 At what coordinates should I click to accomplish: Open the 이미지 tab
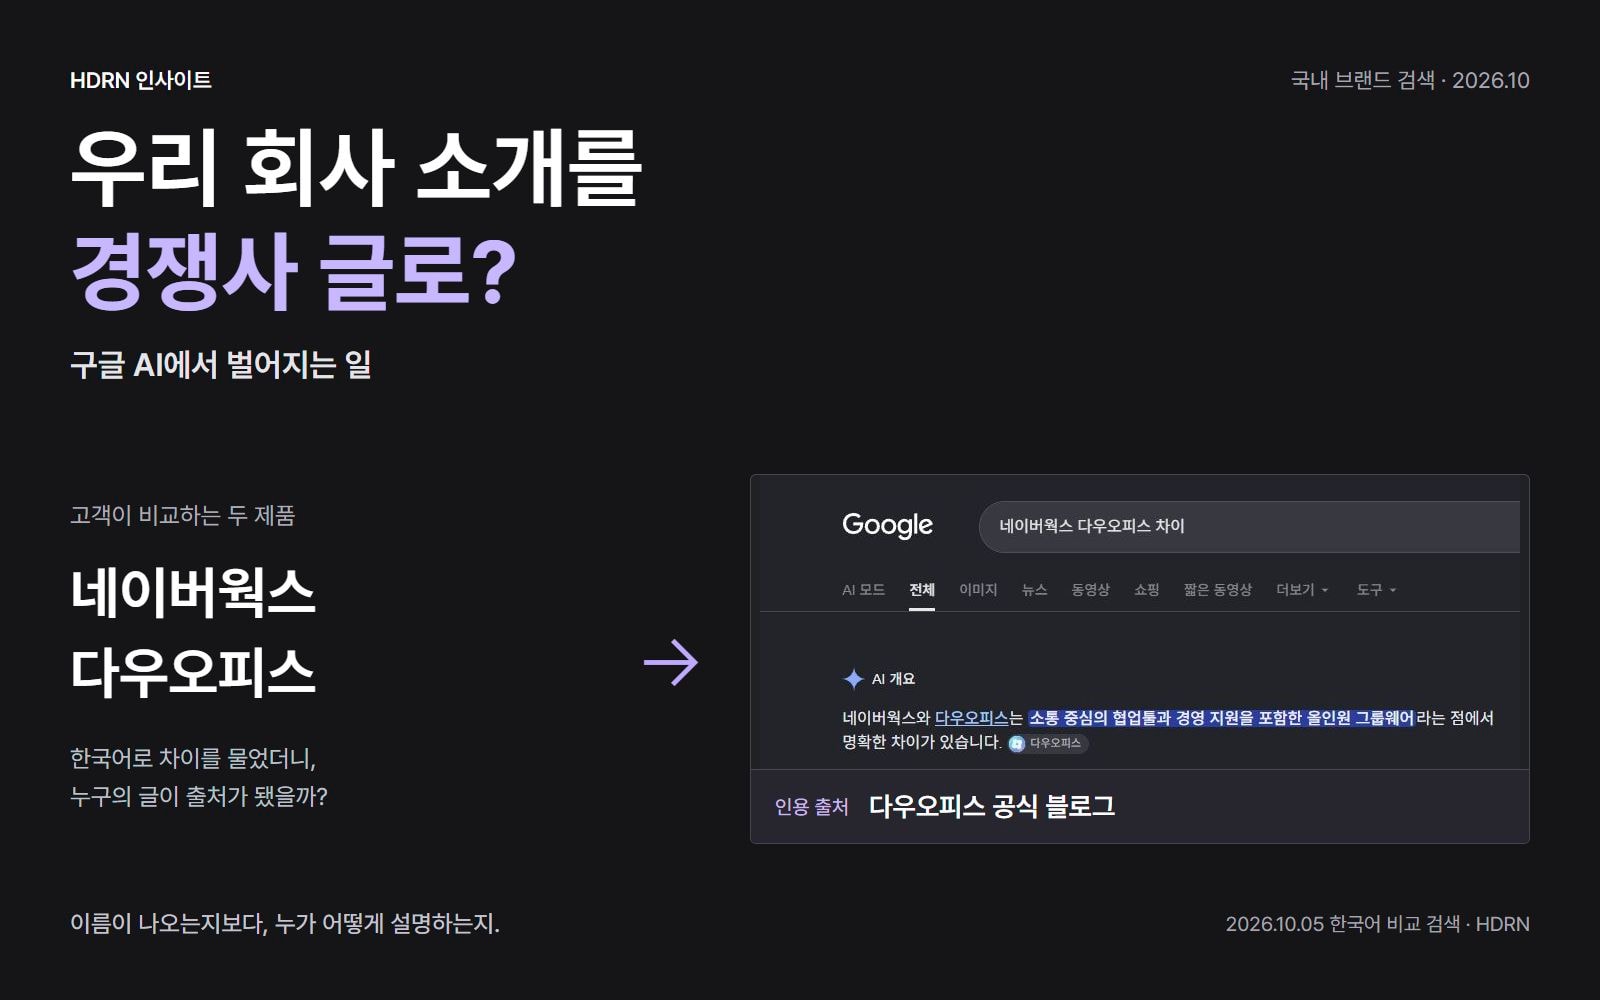[x=978, y=590]
